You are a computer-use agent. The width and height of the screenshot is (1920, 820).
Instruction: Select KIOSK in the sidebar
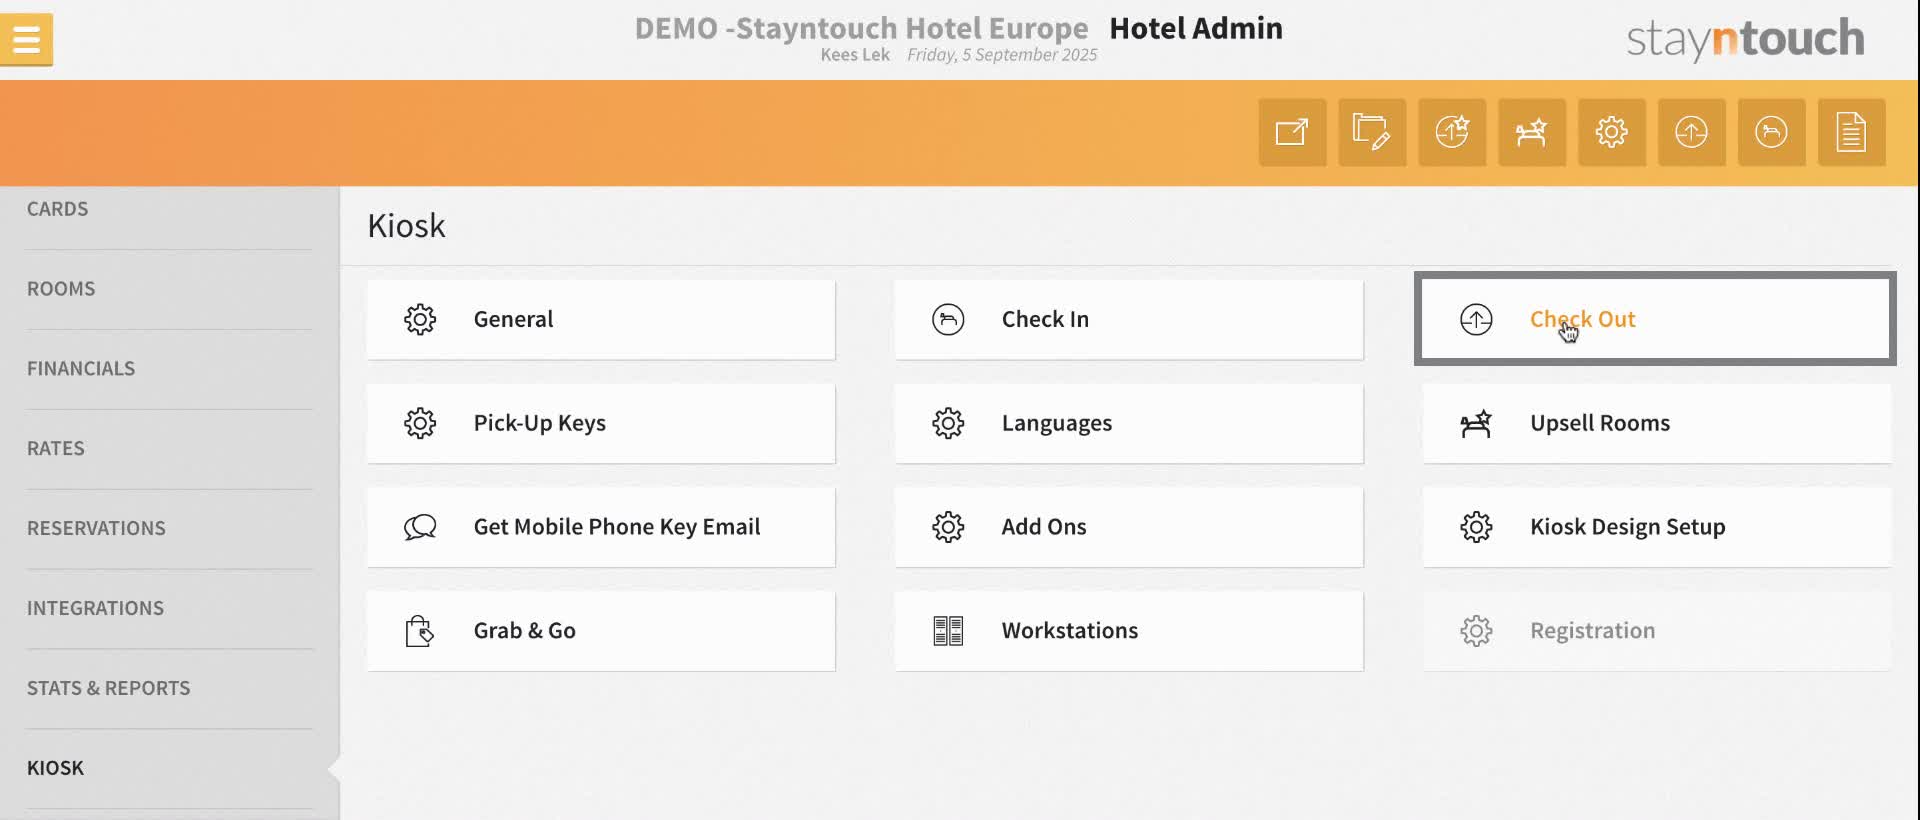coord(55,769)
